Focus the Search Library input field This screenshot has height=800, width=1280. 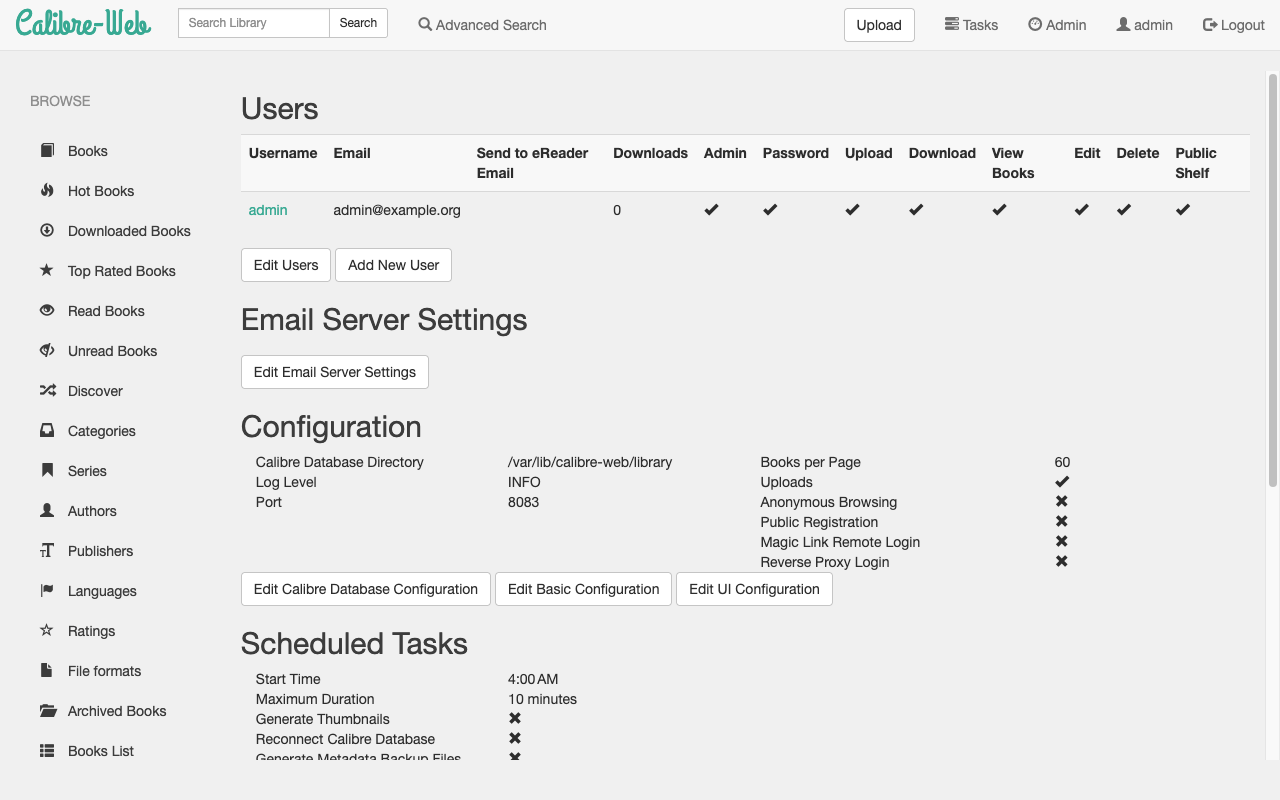click(x=254, y=23)
